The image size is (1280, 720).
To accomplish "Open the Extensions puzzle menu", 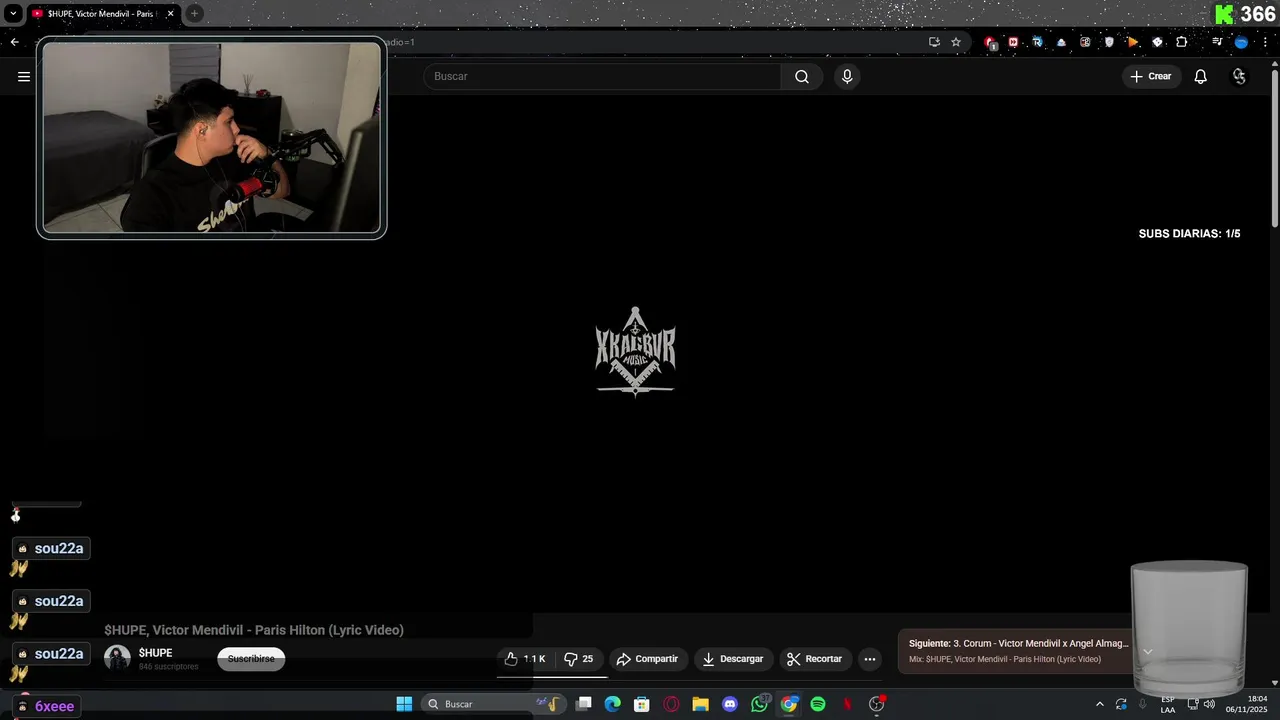I will click(1182, 42).
